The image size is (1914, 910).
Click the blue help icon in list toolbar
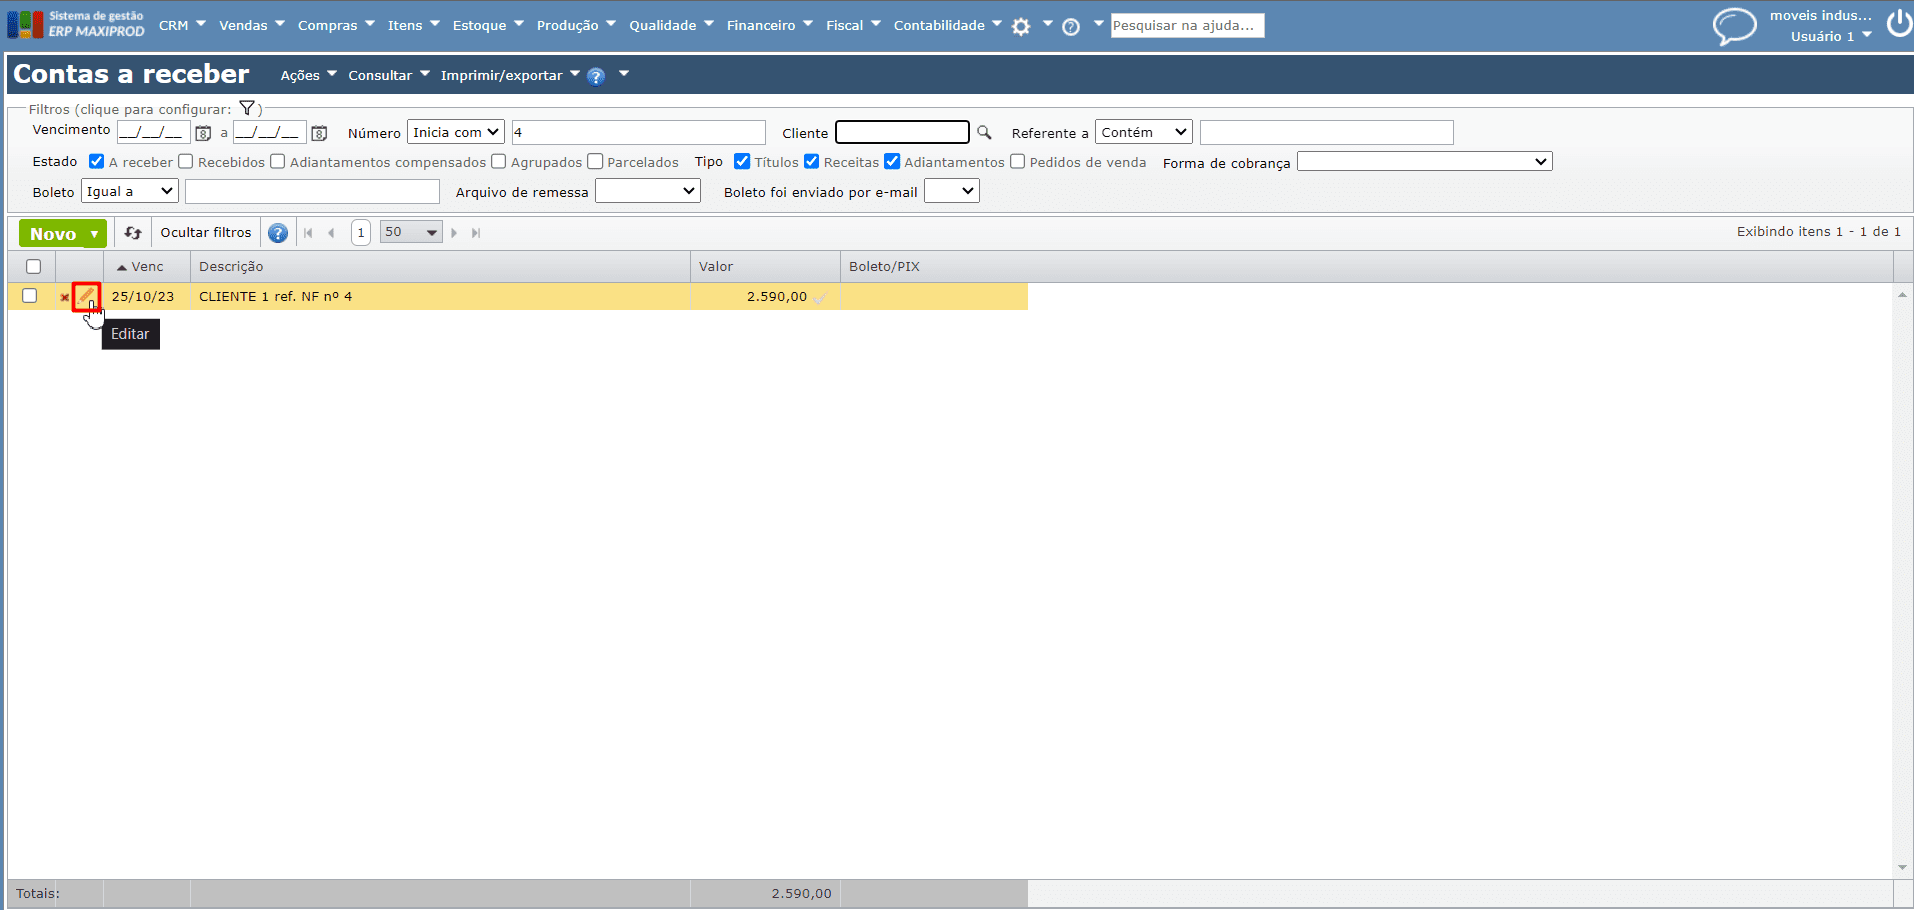point(278,233)
